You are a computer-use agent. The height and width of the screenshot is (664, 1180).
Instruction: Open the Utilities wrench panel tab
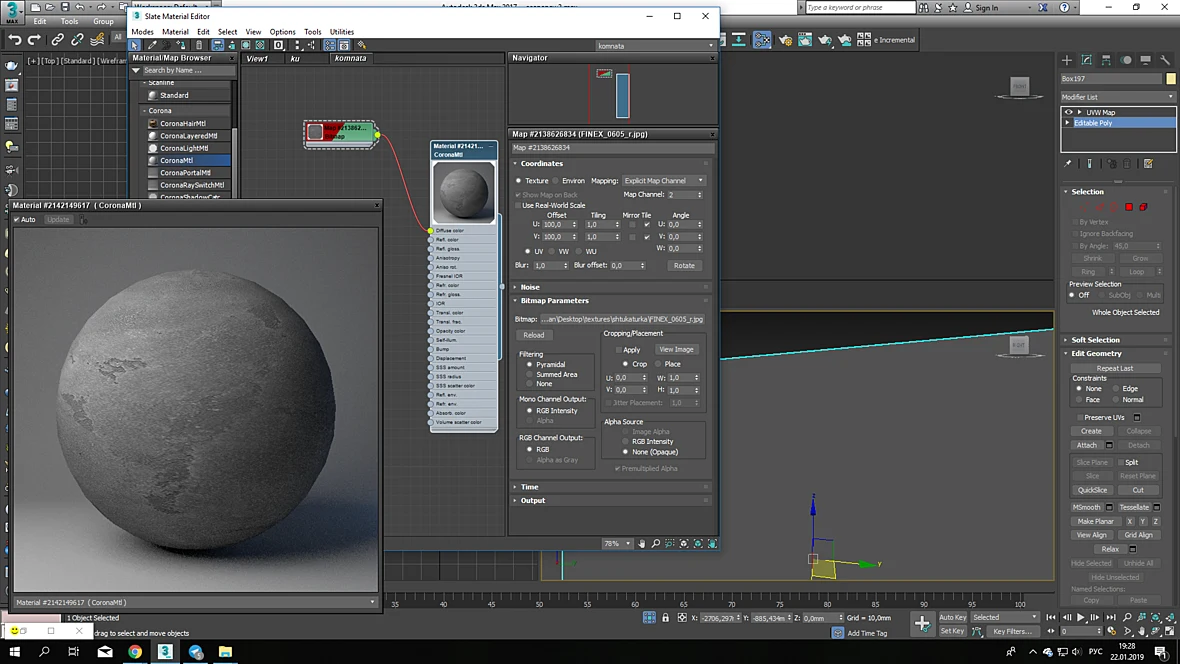[1165, 60]
